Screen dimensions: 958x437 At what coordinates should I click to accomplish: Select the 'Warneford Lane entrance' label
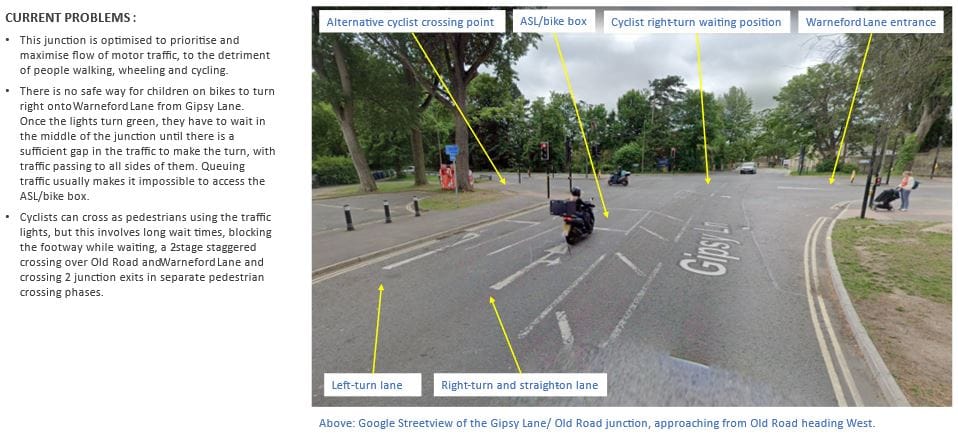tap(871, 22)
